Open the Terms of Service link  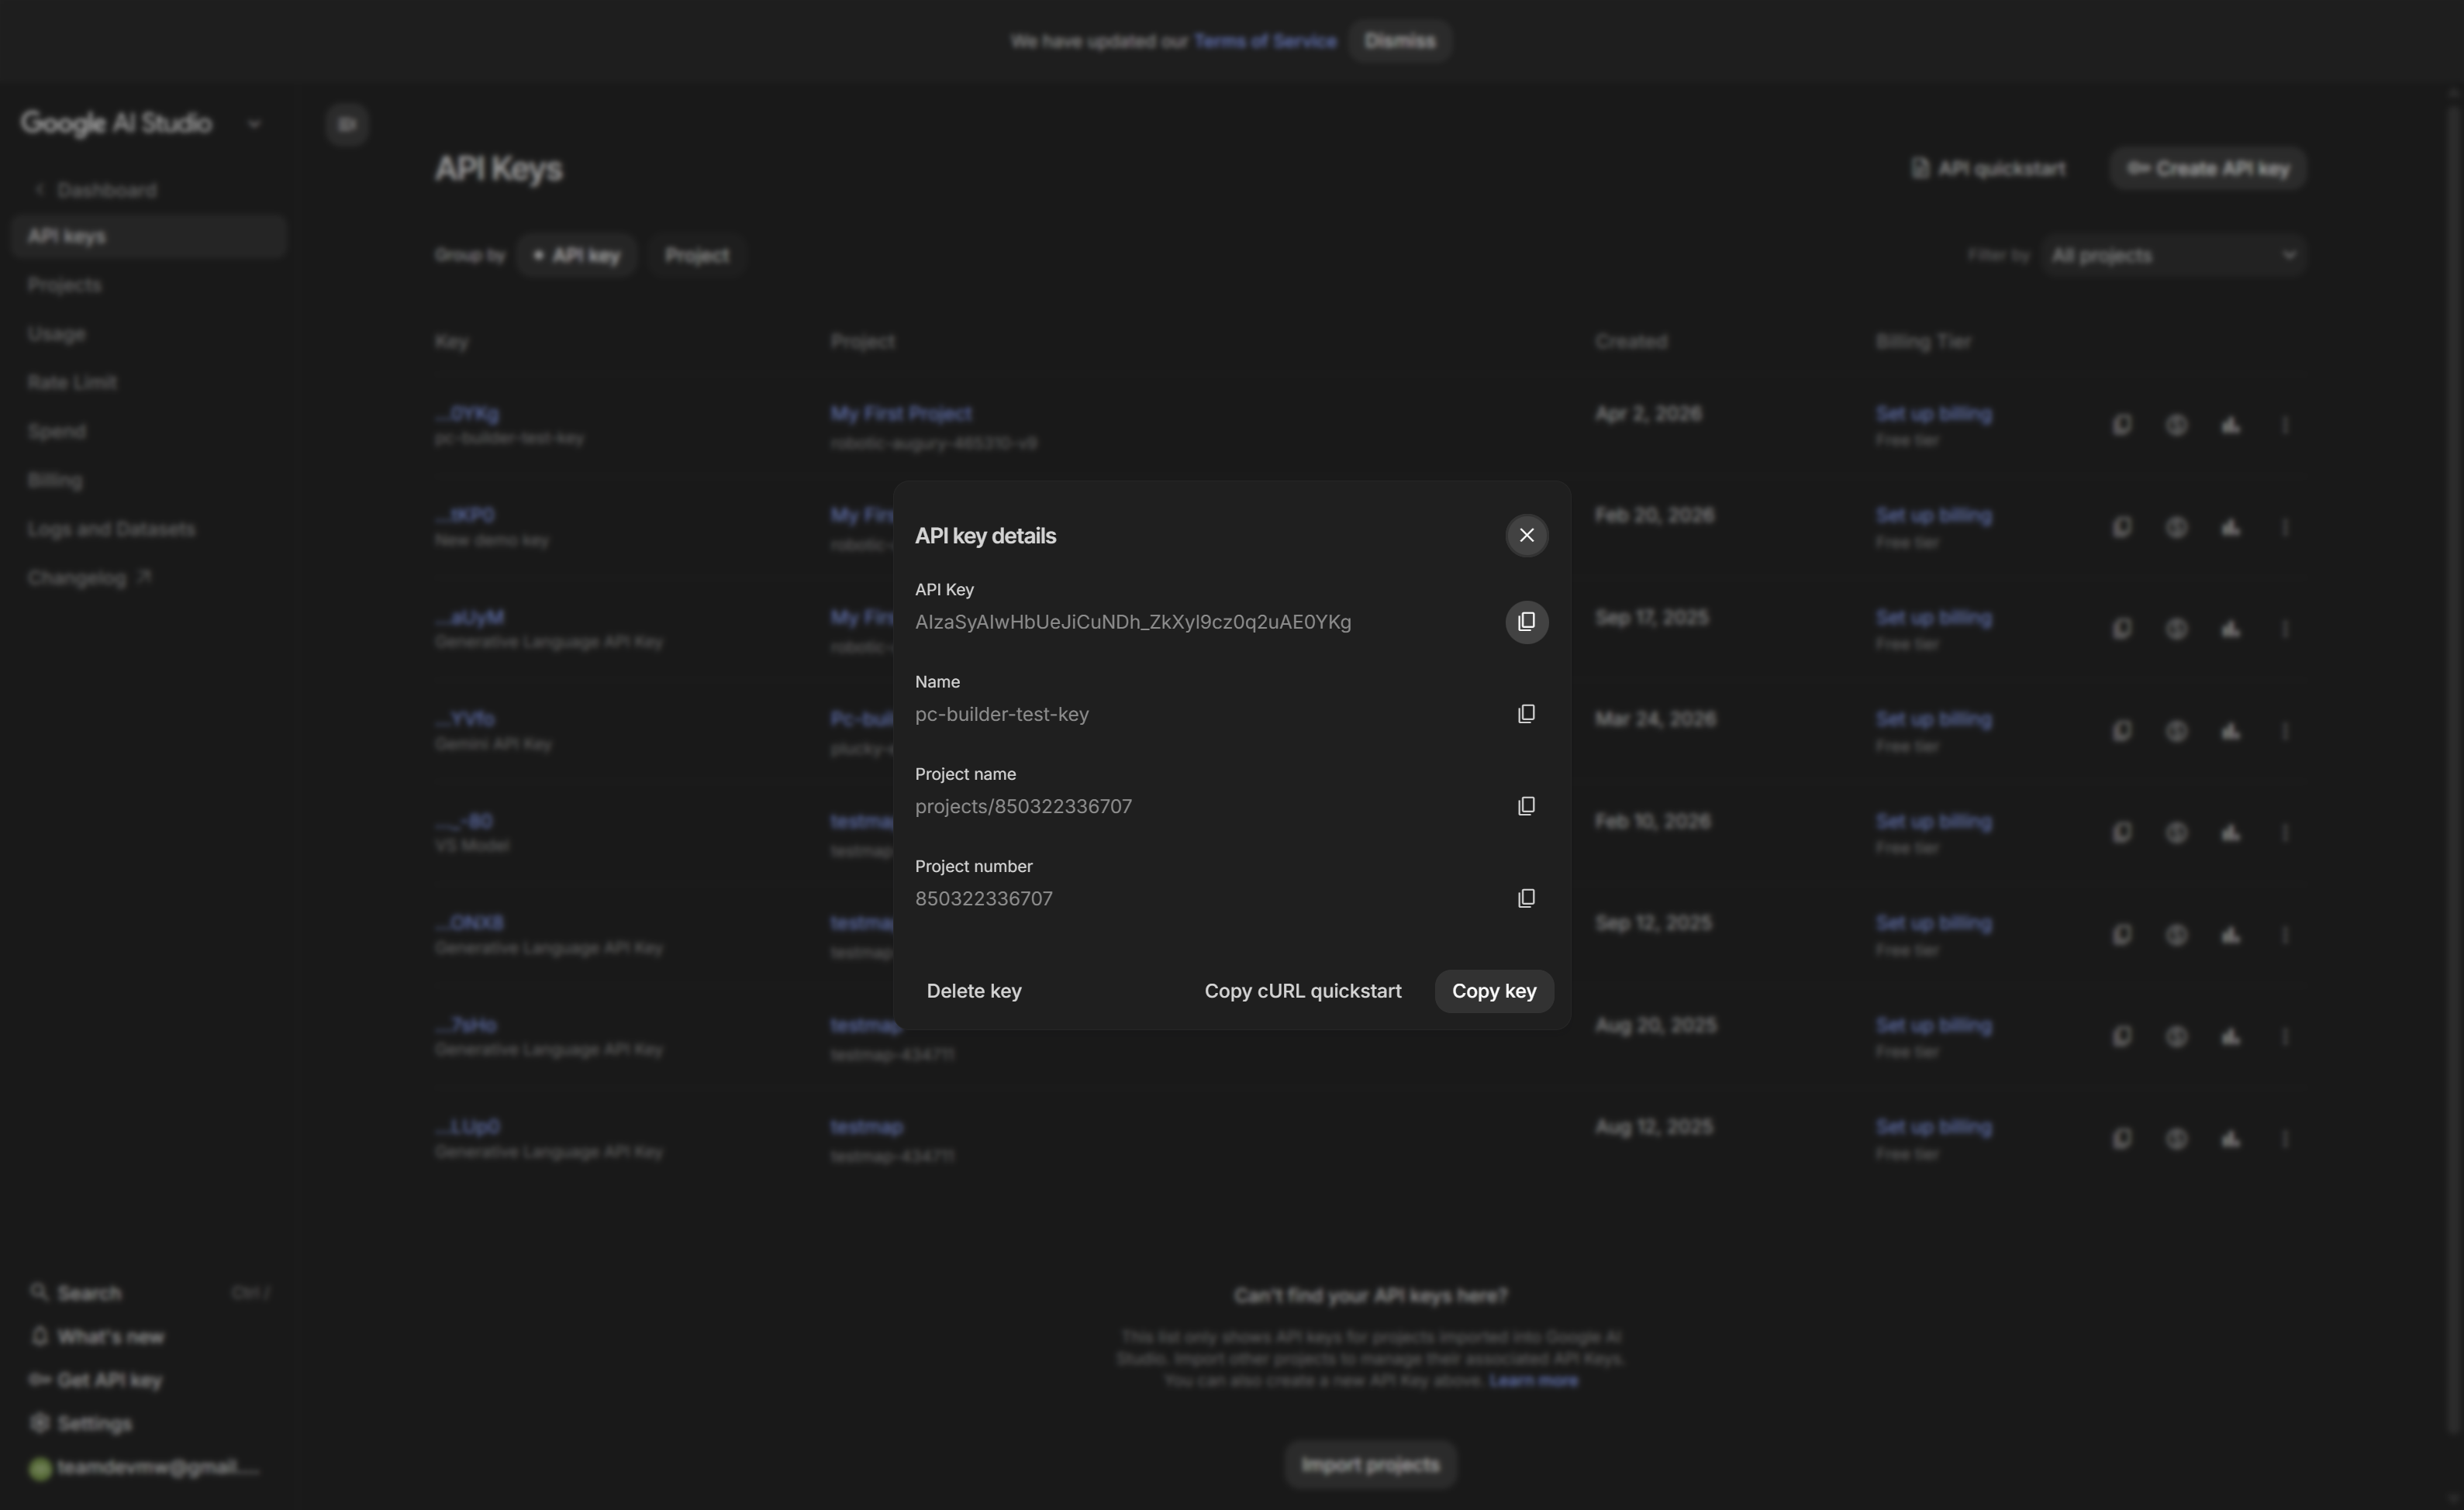1265,41
